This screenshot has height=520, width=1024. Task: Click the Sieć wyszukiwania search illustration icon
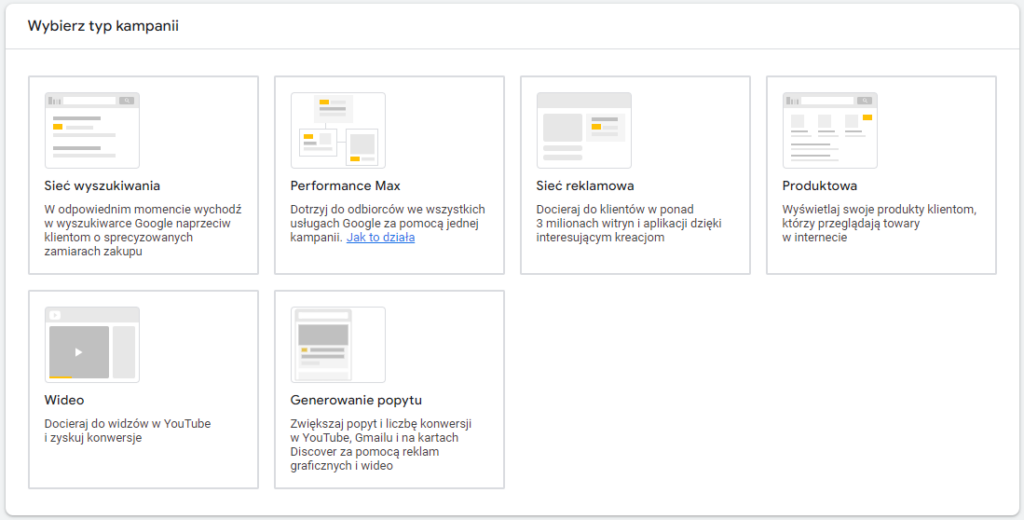(x=92, y=130)
